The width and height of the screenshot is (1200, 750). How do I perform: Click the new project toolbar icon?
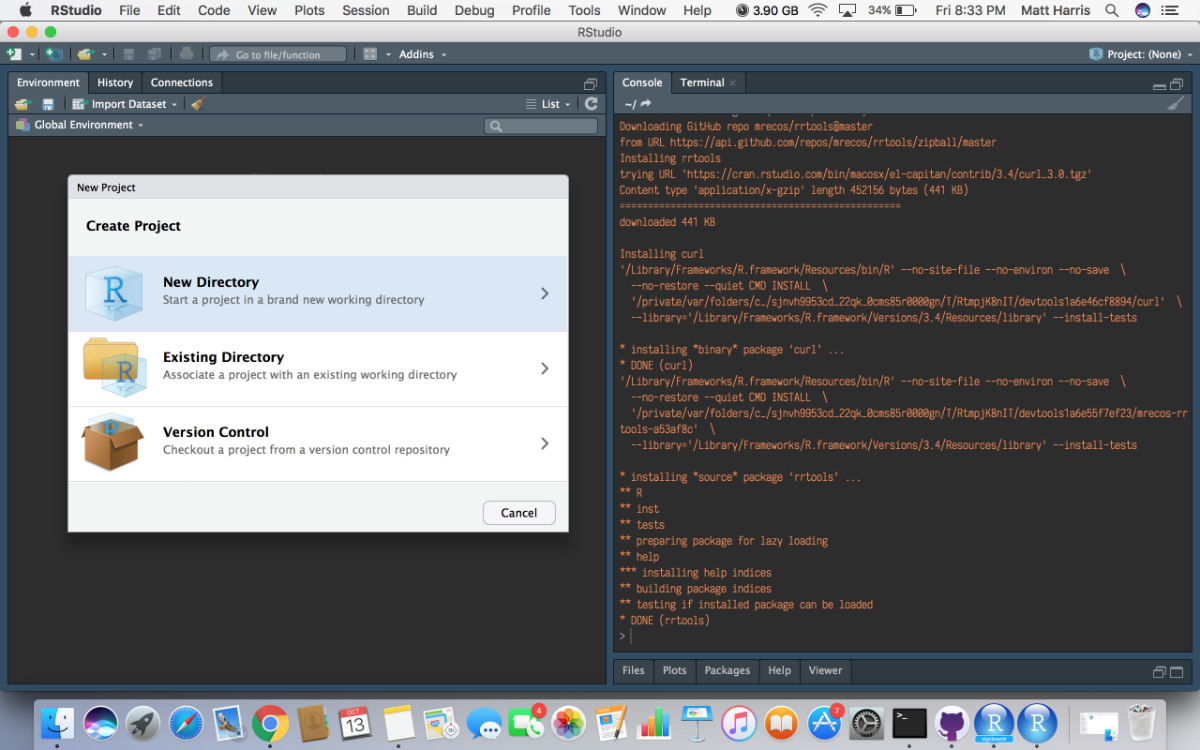tap(53, 54)
